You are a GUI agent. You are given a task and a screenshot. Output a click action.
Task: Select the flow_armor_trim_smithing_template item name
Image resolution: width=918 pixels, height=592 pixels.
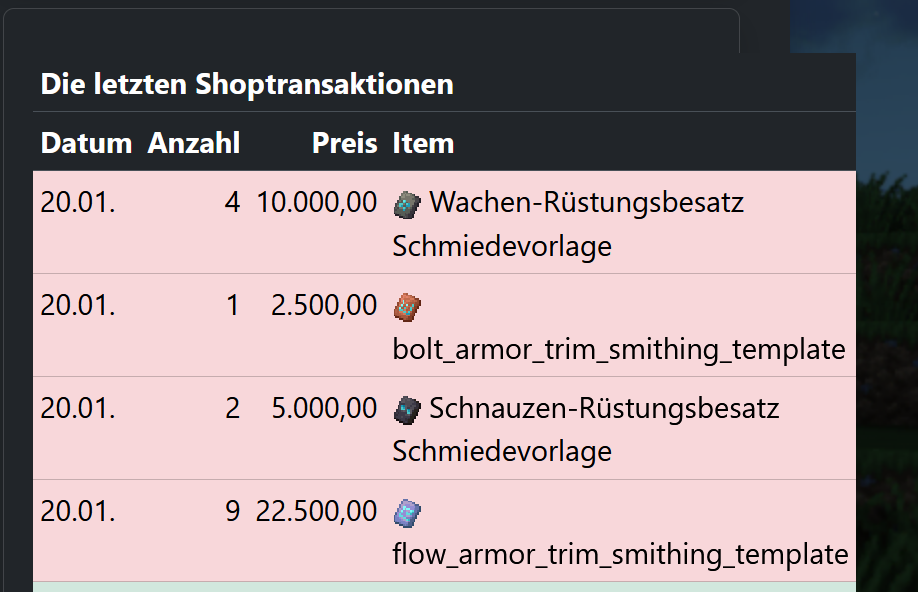pos(620,554)
